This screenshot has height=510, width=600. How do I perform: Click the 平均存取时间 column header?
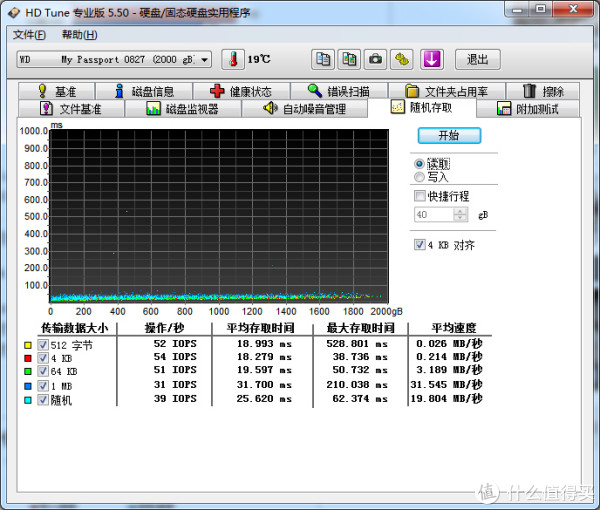(261, 328)
